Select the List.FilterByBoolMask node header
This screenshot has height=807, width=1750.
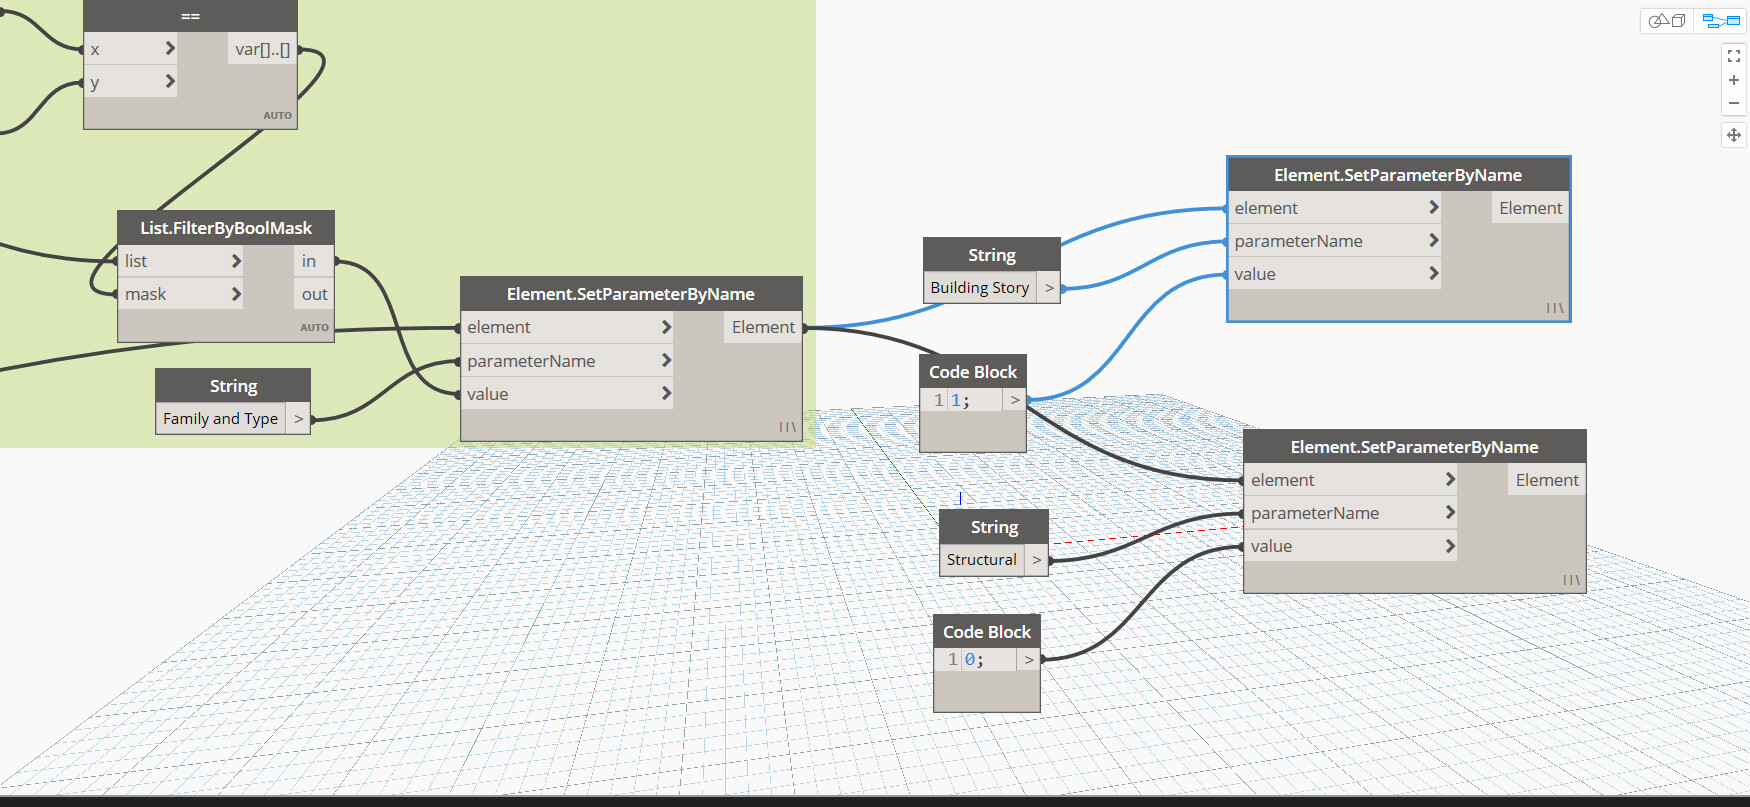coord(226,228)
